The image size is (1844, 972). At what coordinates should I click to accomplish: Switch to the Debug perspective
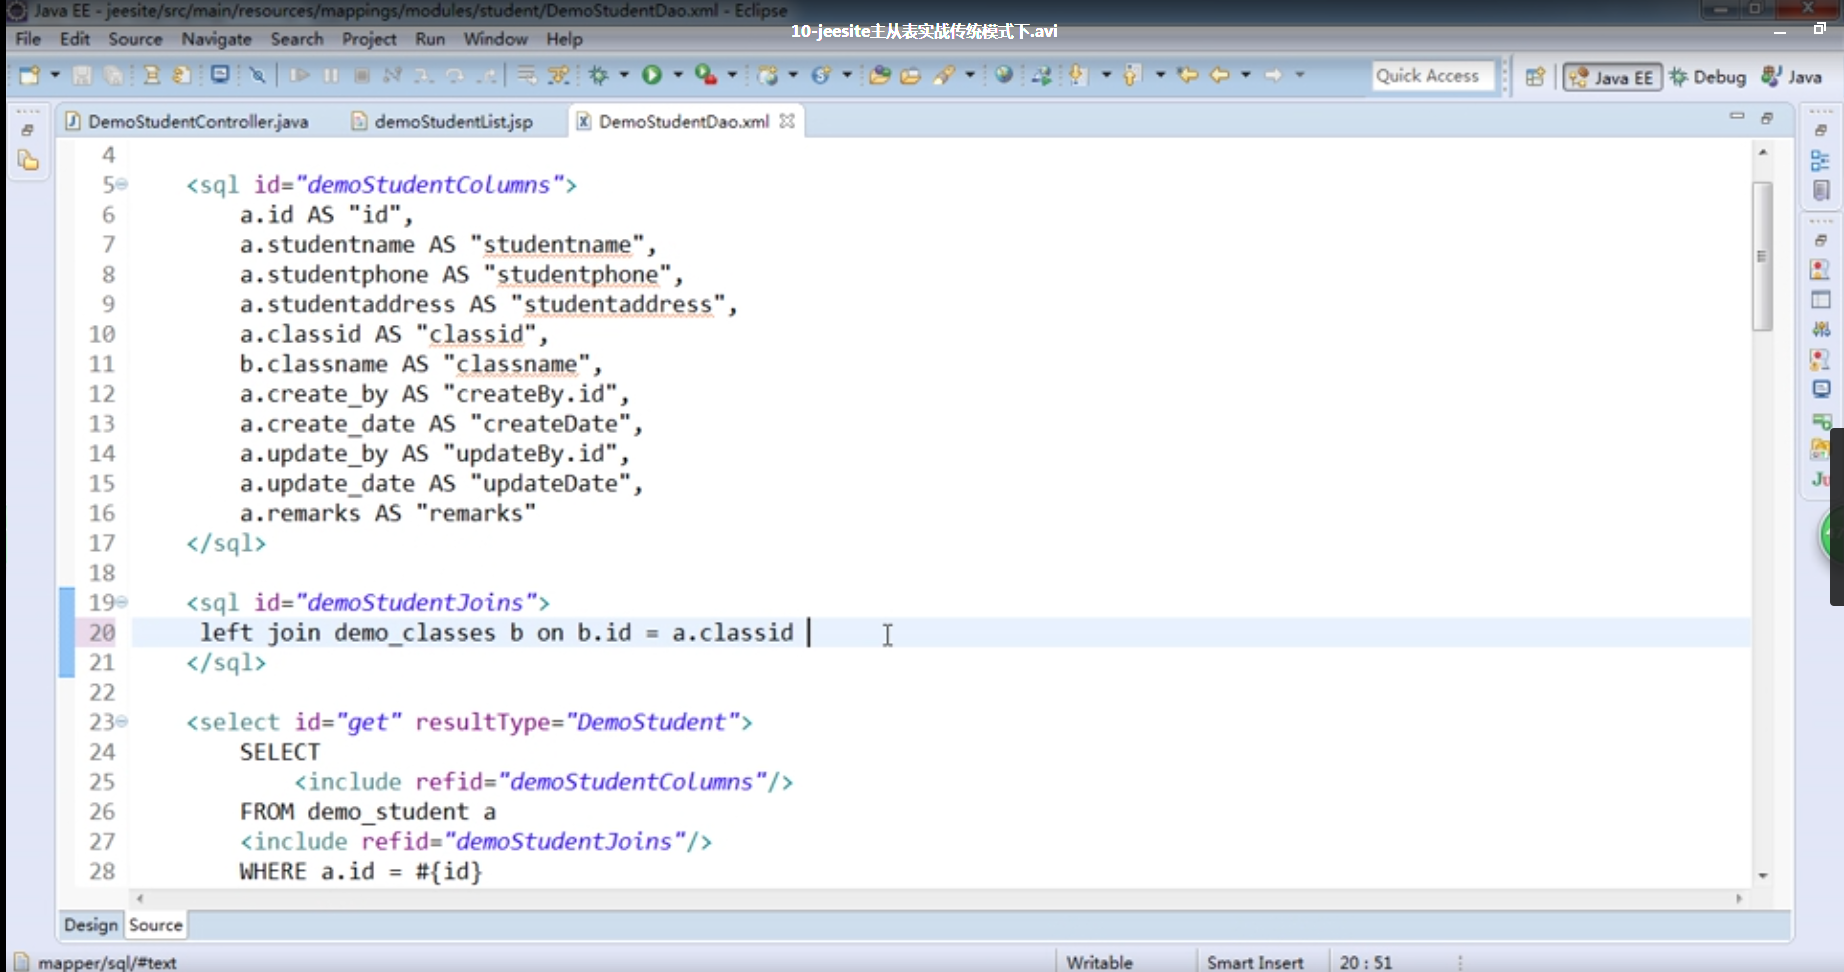(1708, 77)
